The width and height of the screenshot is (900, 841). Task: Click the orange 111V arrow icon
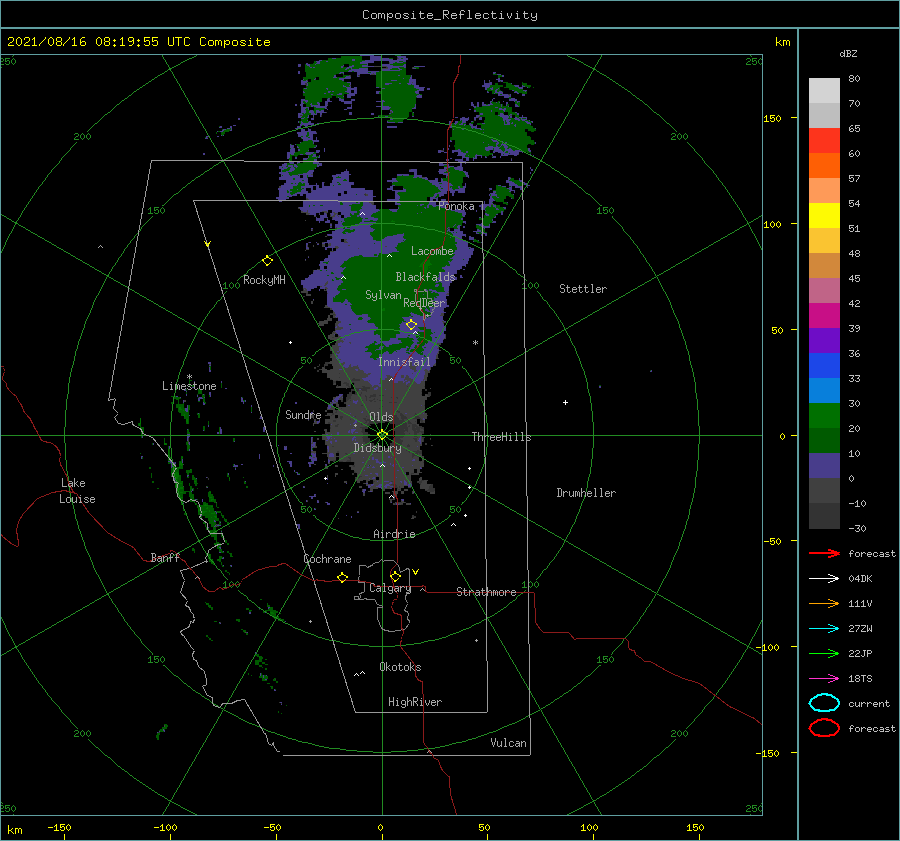coord(824,603)
